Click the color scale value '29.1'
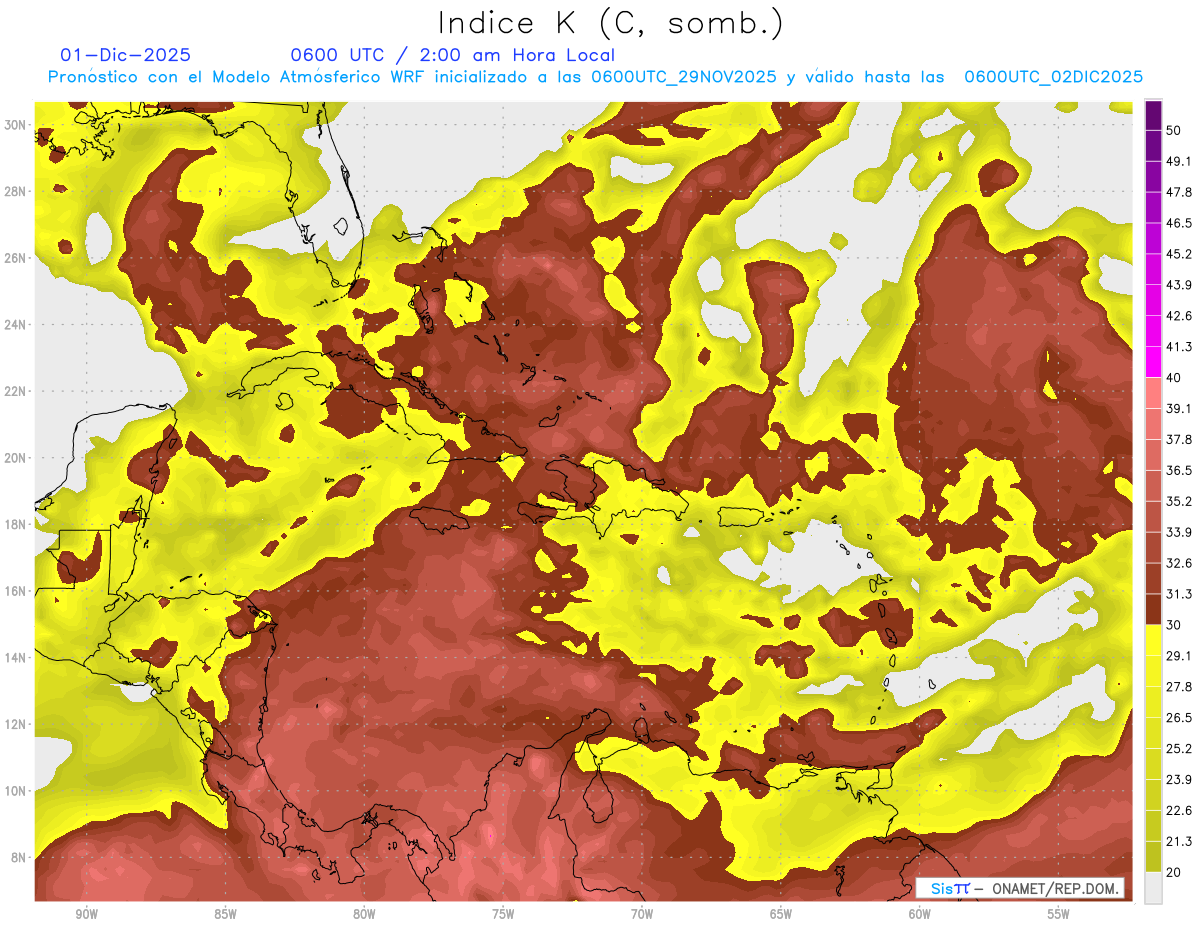Viewport: 1200px width, 927px height. click(x=1178, y=656)
